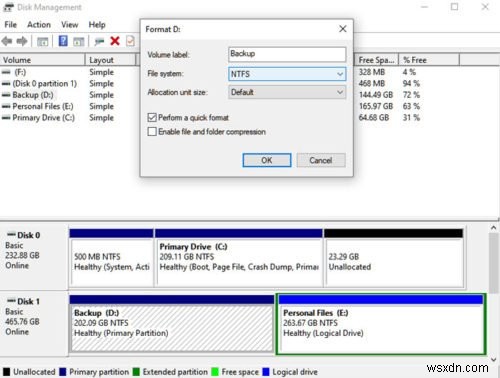
Task: Toggle the Show/Hide Action Pane icon
Action: pyautogui.click(x=79, y=42)
